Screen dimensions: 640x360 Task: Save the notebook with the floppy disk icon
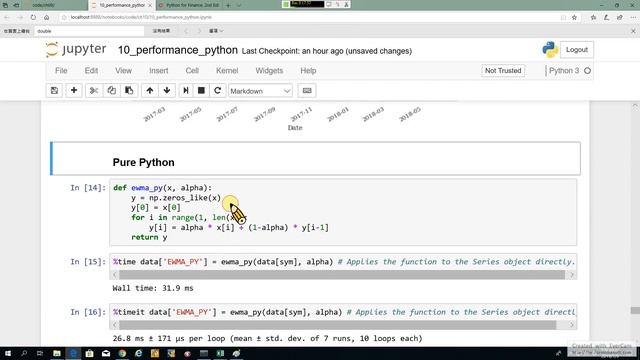click(x=54, y=91)
